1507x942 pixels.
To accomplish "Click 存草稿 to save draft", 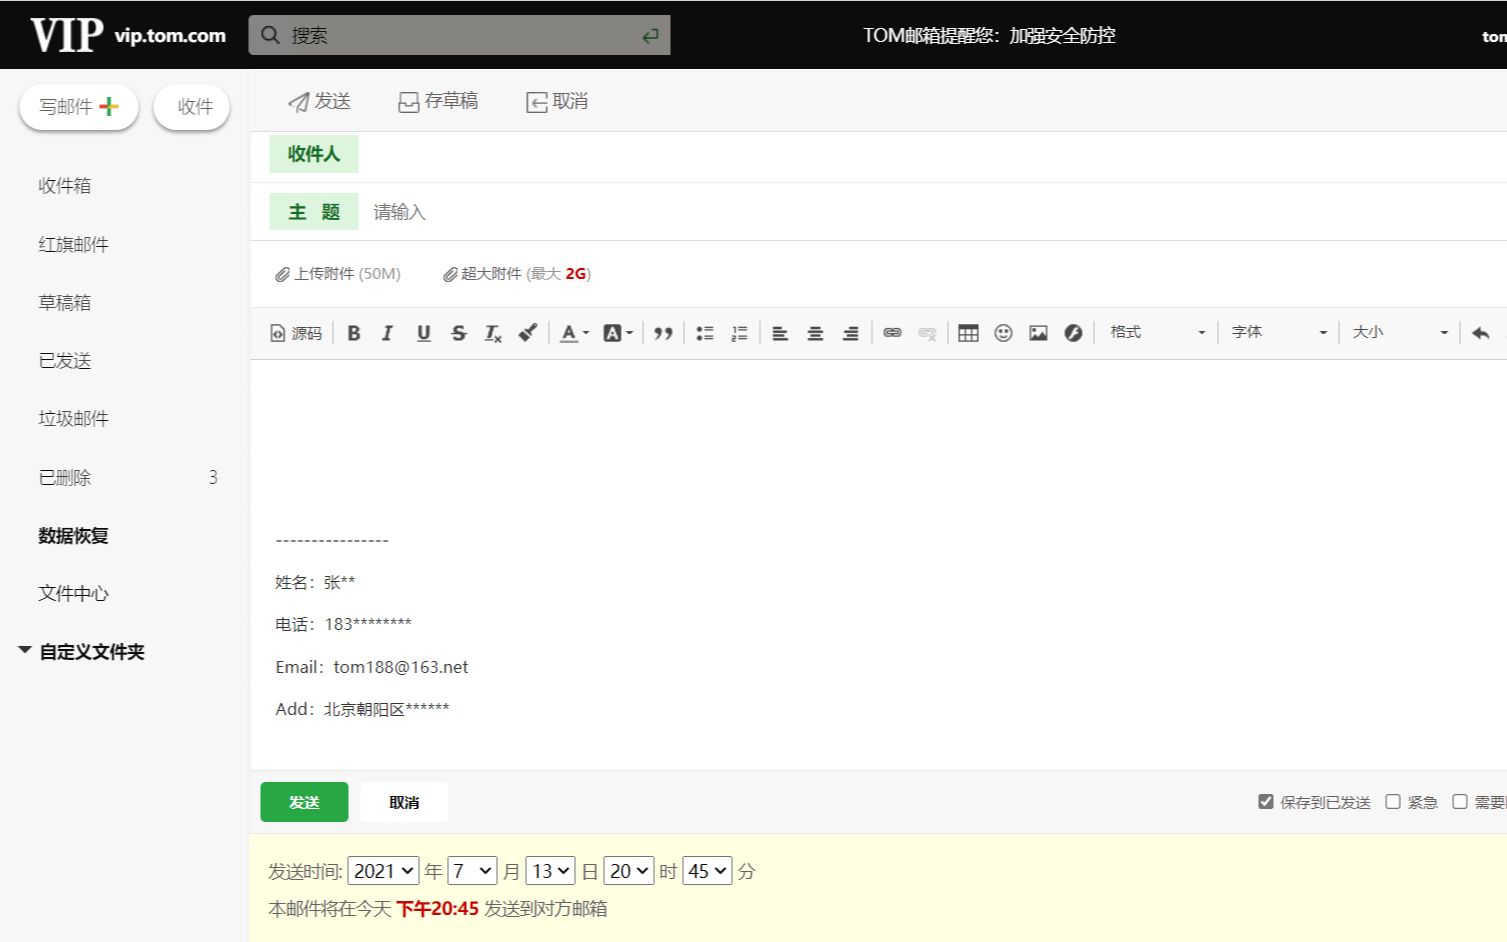I will click(x=438, y=101).
